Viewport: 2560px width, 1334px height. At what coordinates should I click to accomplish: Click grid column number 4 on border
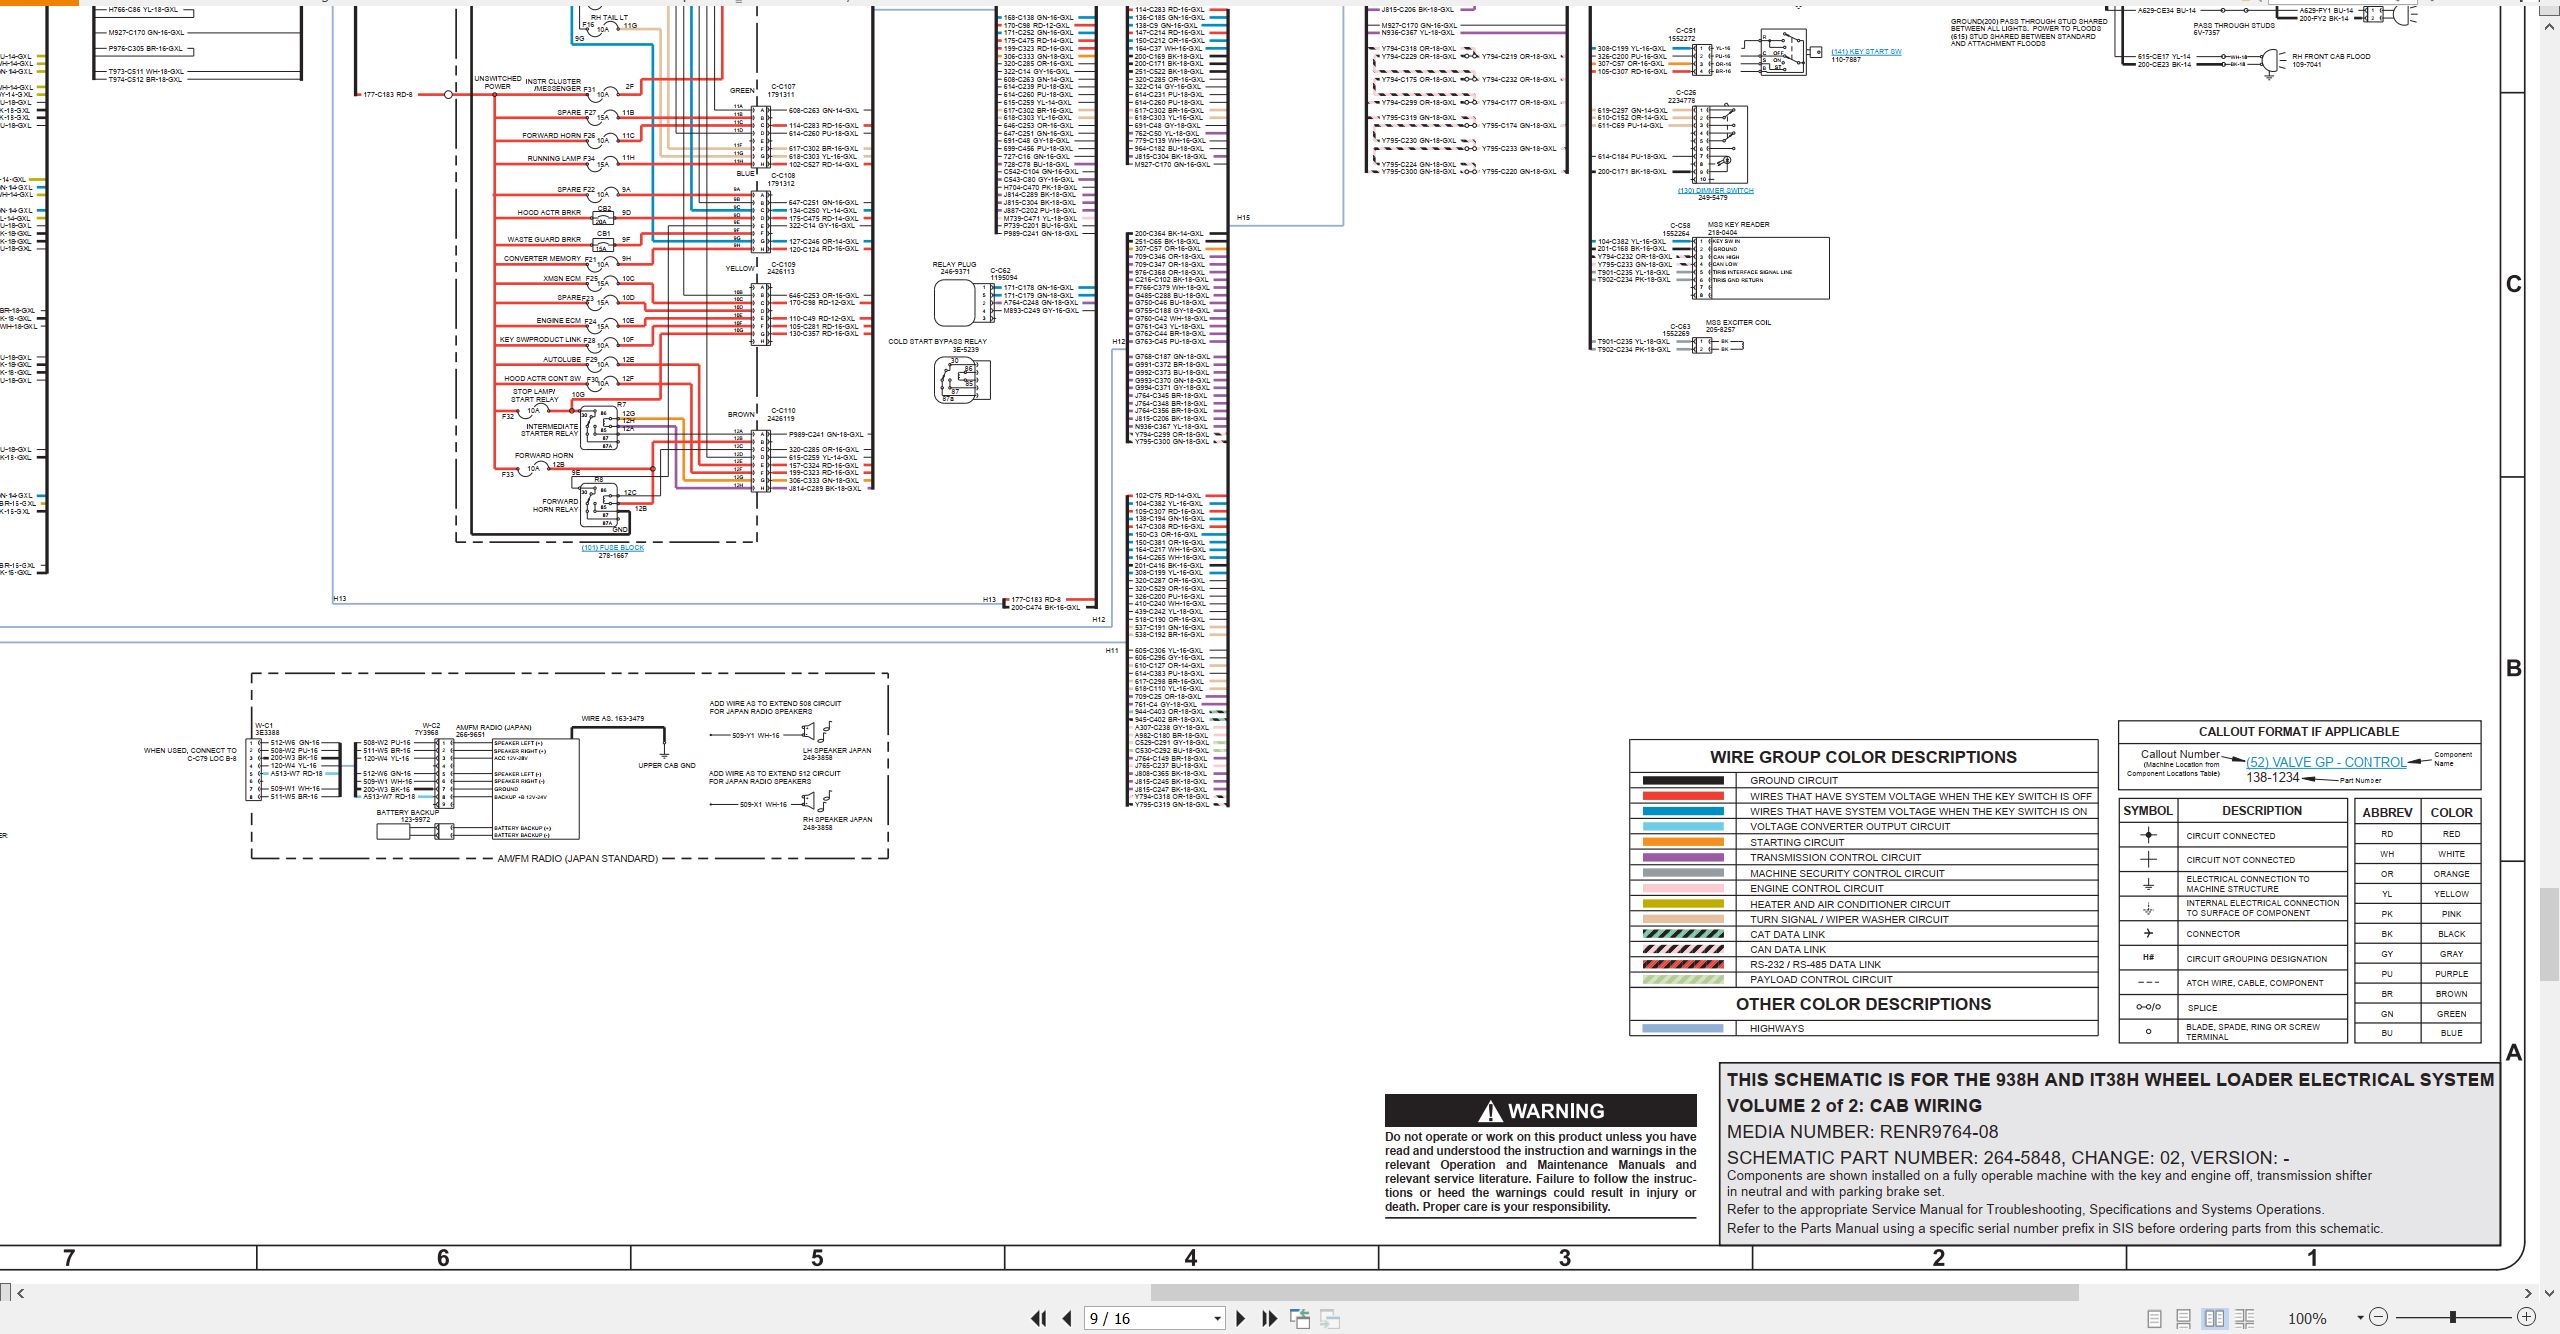[x=1190, y=1258]
